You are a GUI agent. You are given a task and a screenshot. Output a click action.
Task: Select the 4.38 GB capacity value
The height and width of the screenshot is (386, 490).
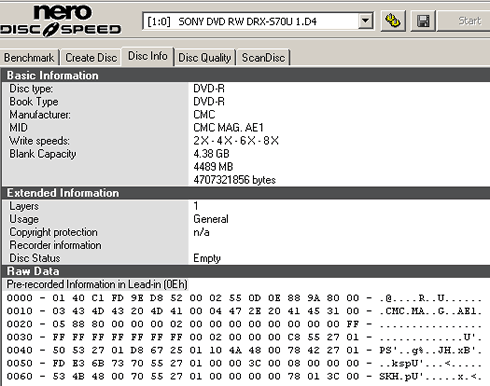(x=211, y=154)
